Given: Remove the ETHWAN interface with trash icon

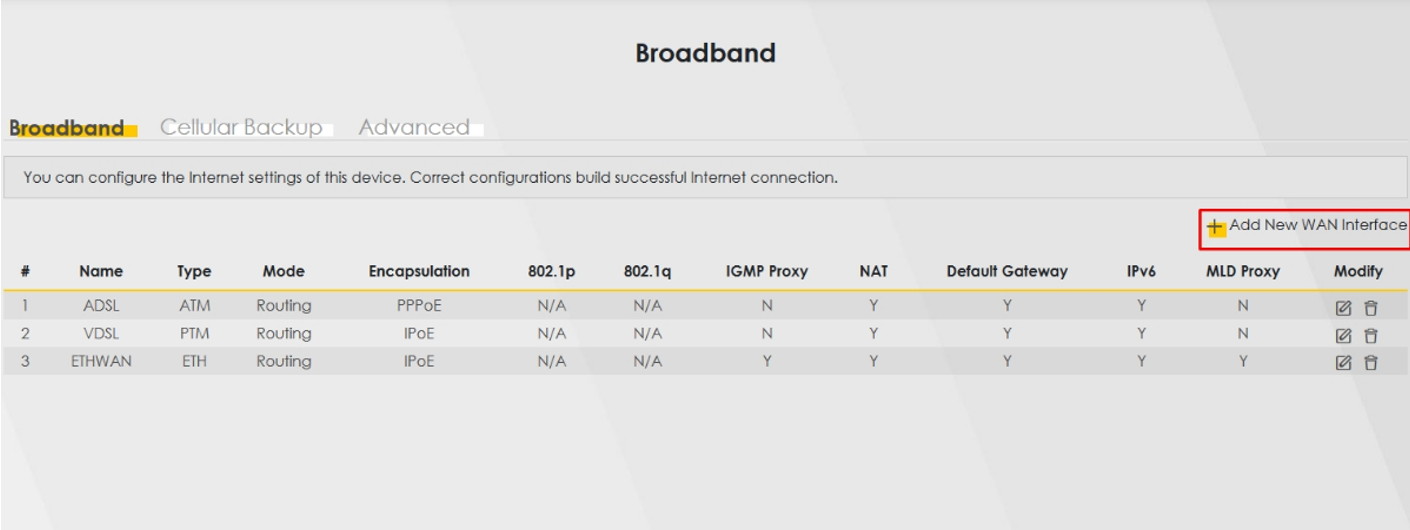Looking at the screenshot, I should click(1371, 362).
